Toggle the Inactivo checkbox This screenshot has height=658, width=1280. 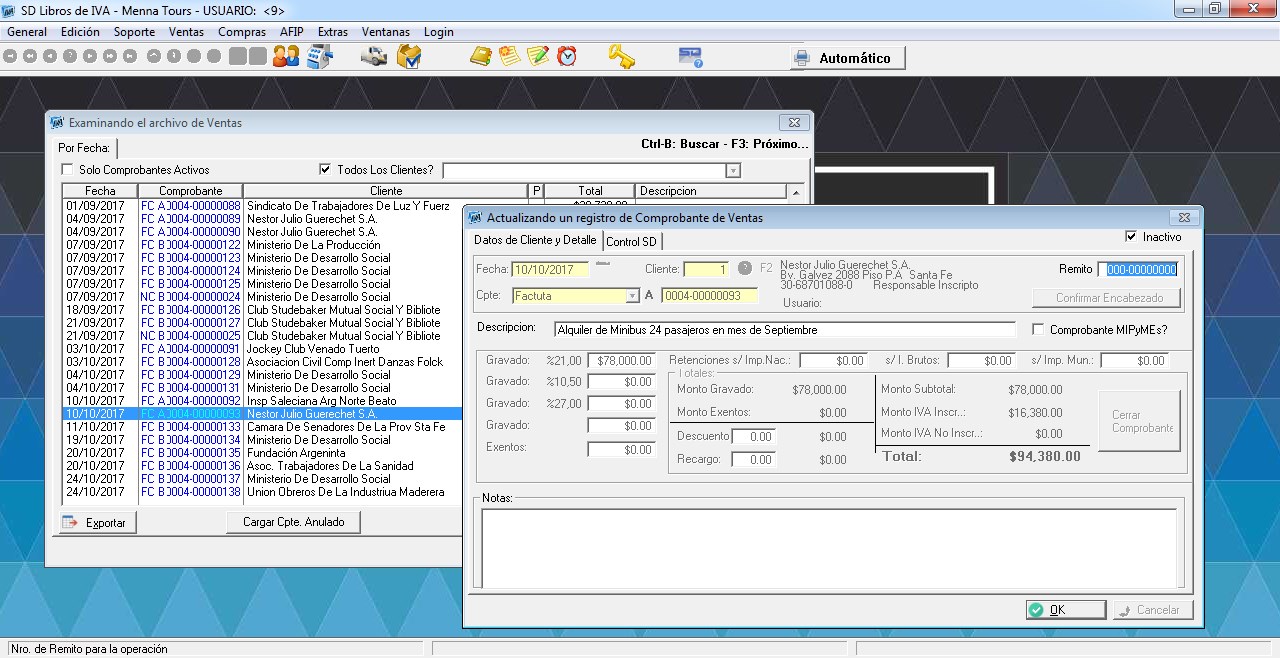1131,237
